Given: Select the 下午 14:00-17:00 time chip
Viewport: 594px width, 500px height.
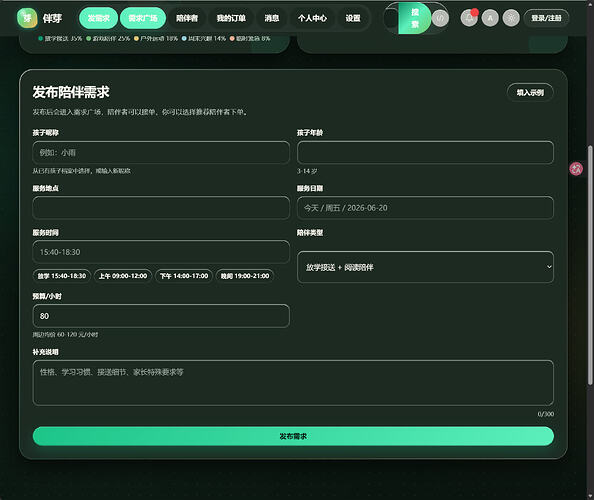Looking at the screenshot, I should pos(184,276).
